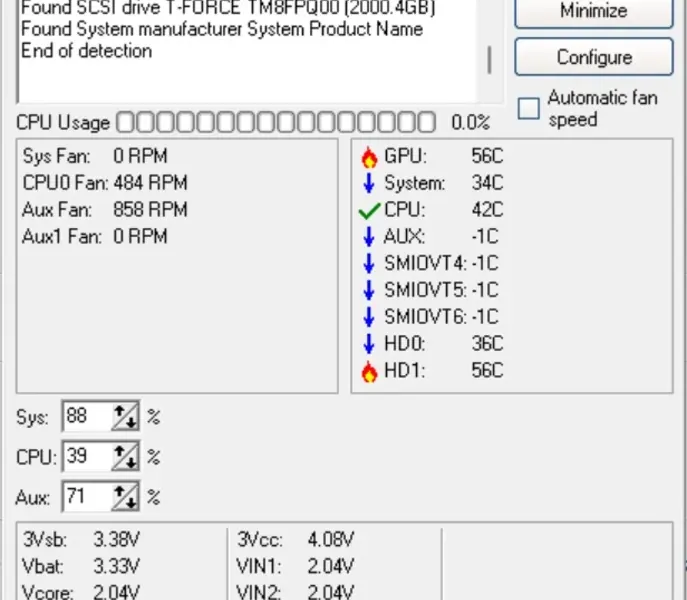Click the HD1 56C temperature value
687x600 pixels.
coord(487,370)
